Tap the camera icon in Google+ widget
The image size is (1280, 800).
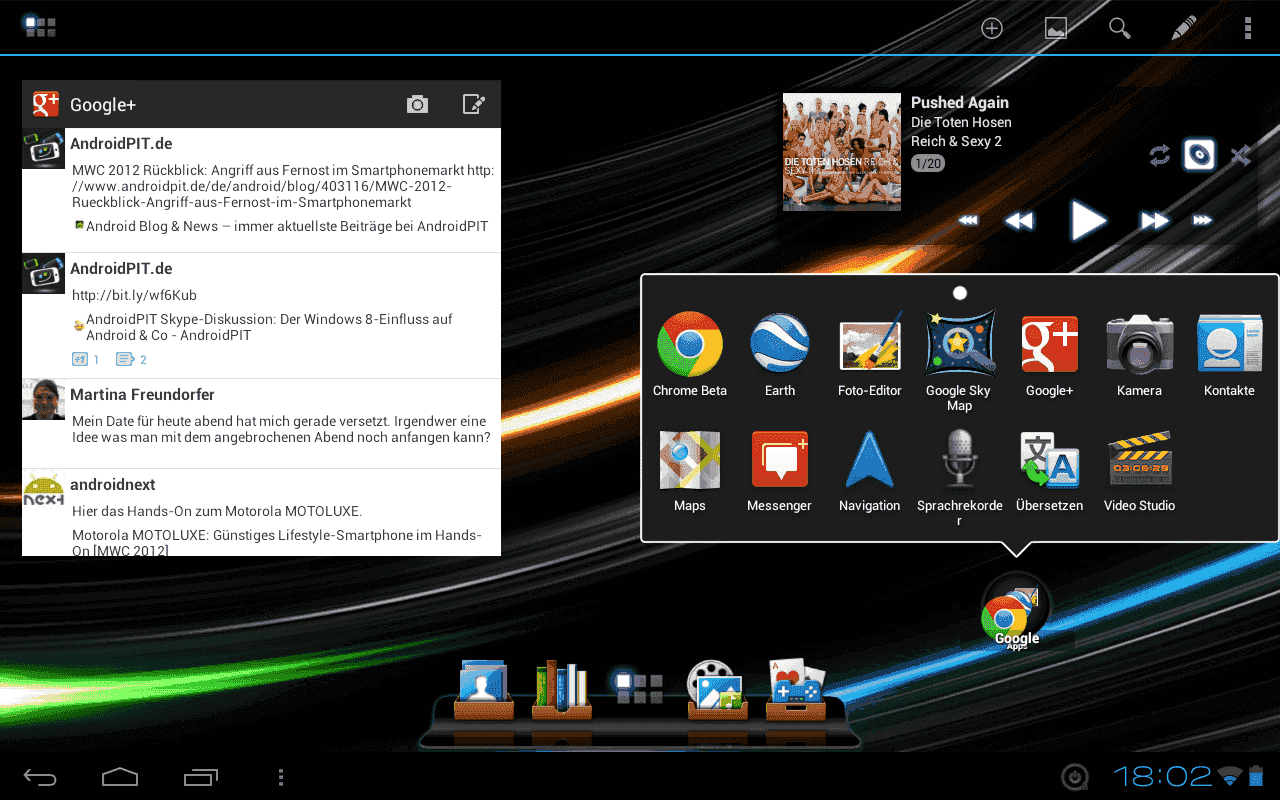coord(417,104)
